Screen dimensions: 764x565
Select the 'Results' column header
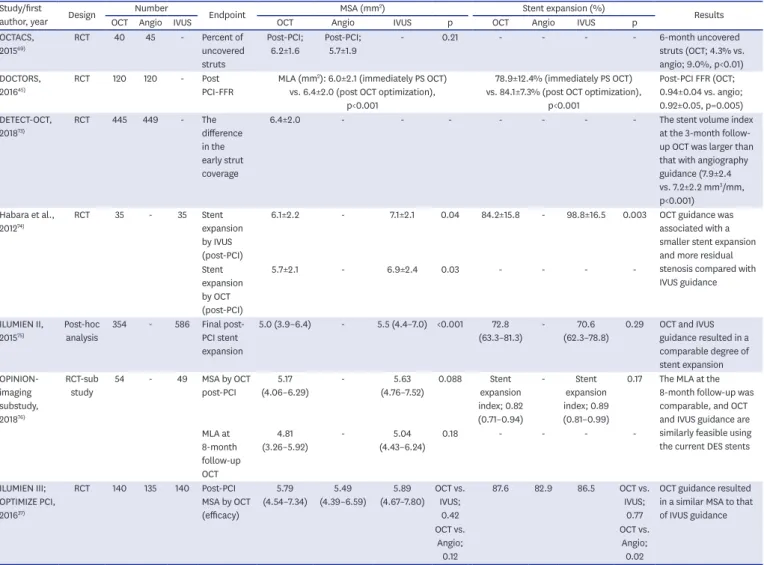(x=708, y=15)
